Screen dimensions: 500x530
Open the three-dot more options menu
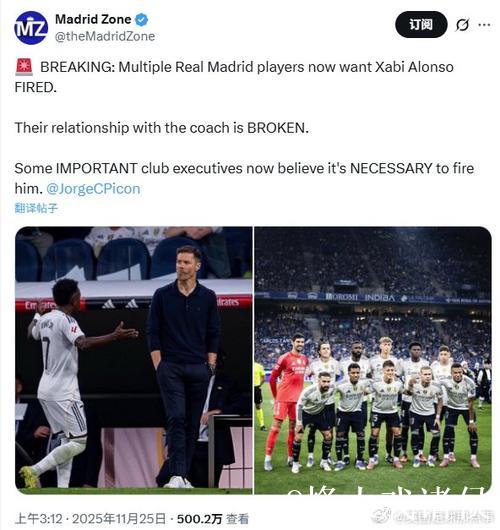tap(484, 25)
